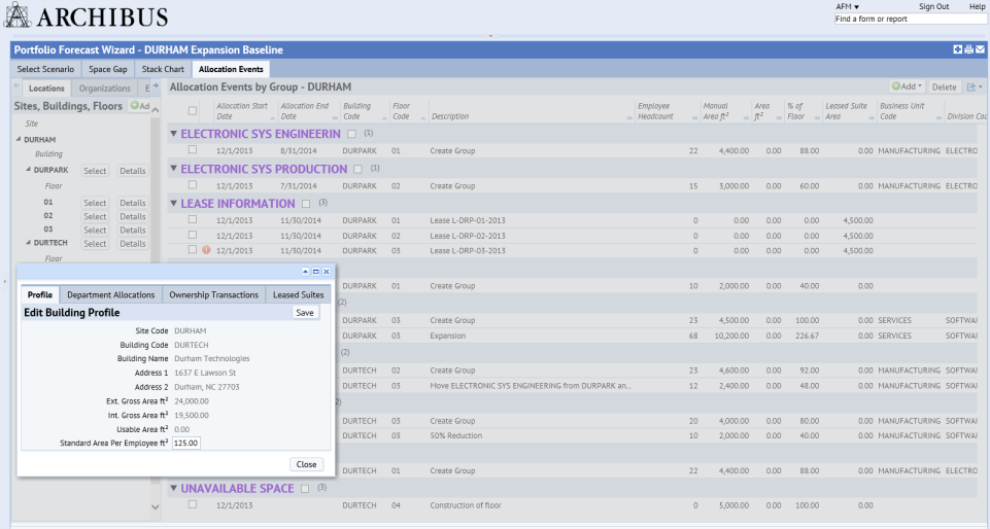Click Select for floor 03
The image size is (990, 529).
pyautogui.click(x=95, y=230)
